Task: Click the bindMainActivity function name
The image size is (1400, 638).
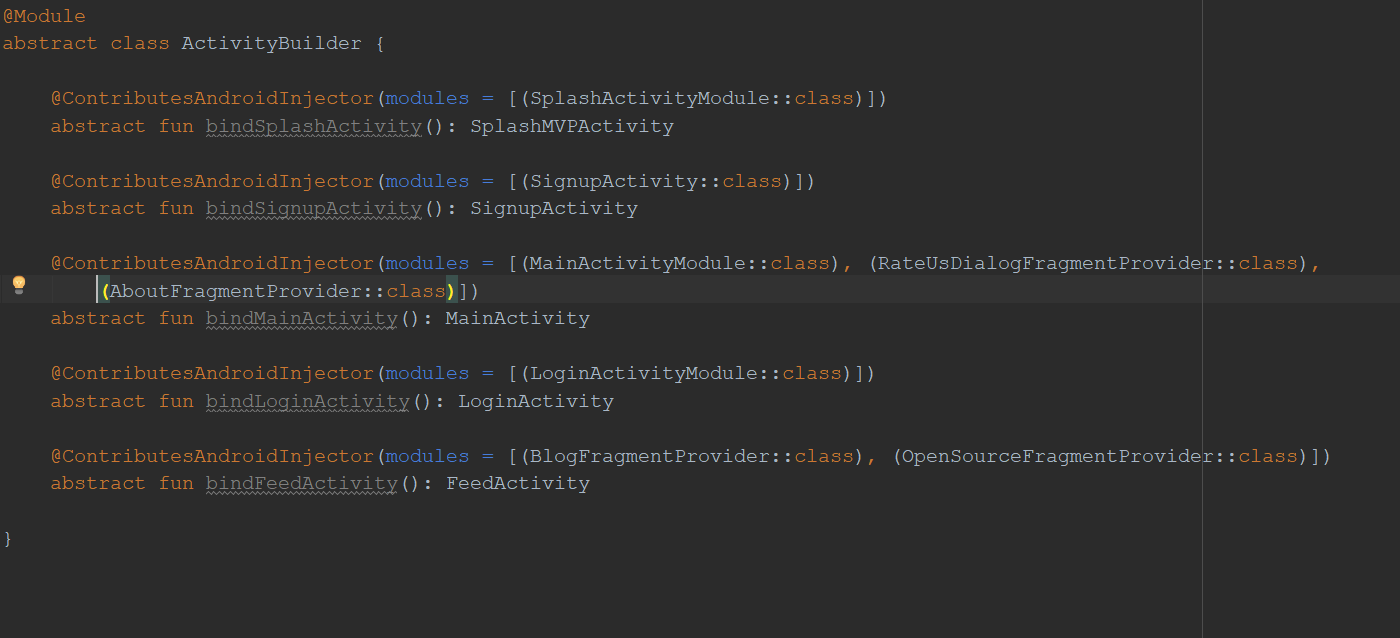Action: click(302, 318)
